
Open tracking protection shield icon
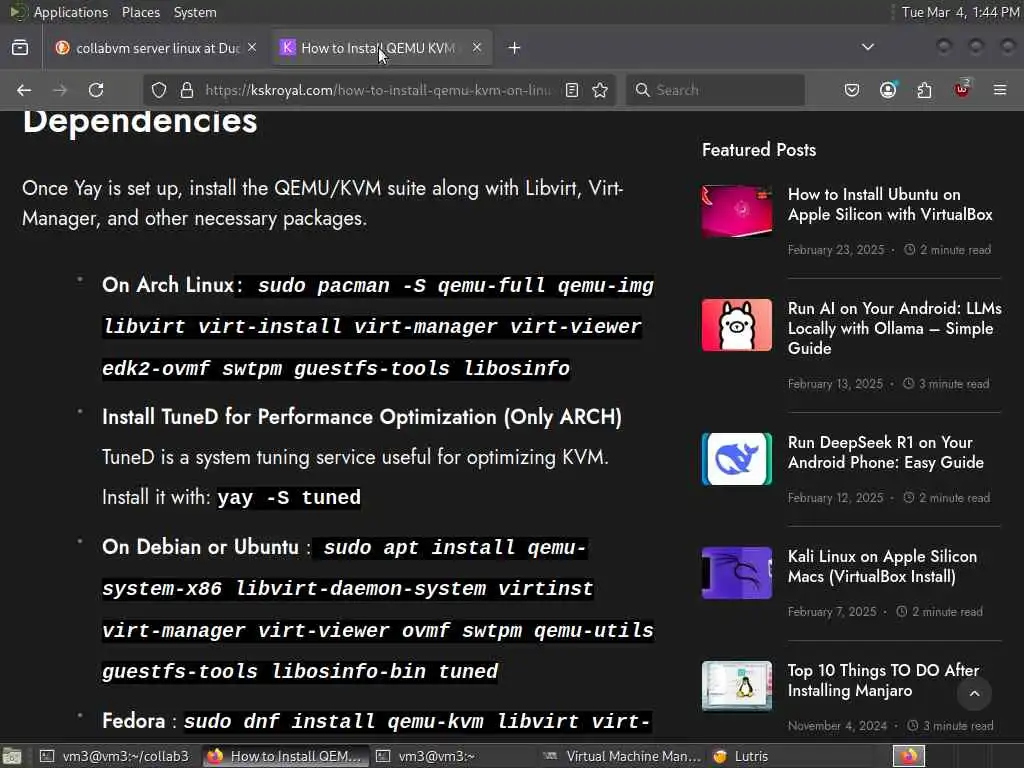(159, 90)
